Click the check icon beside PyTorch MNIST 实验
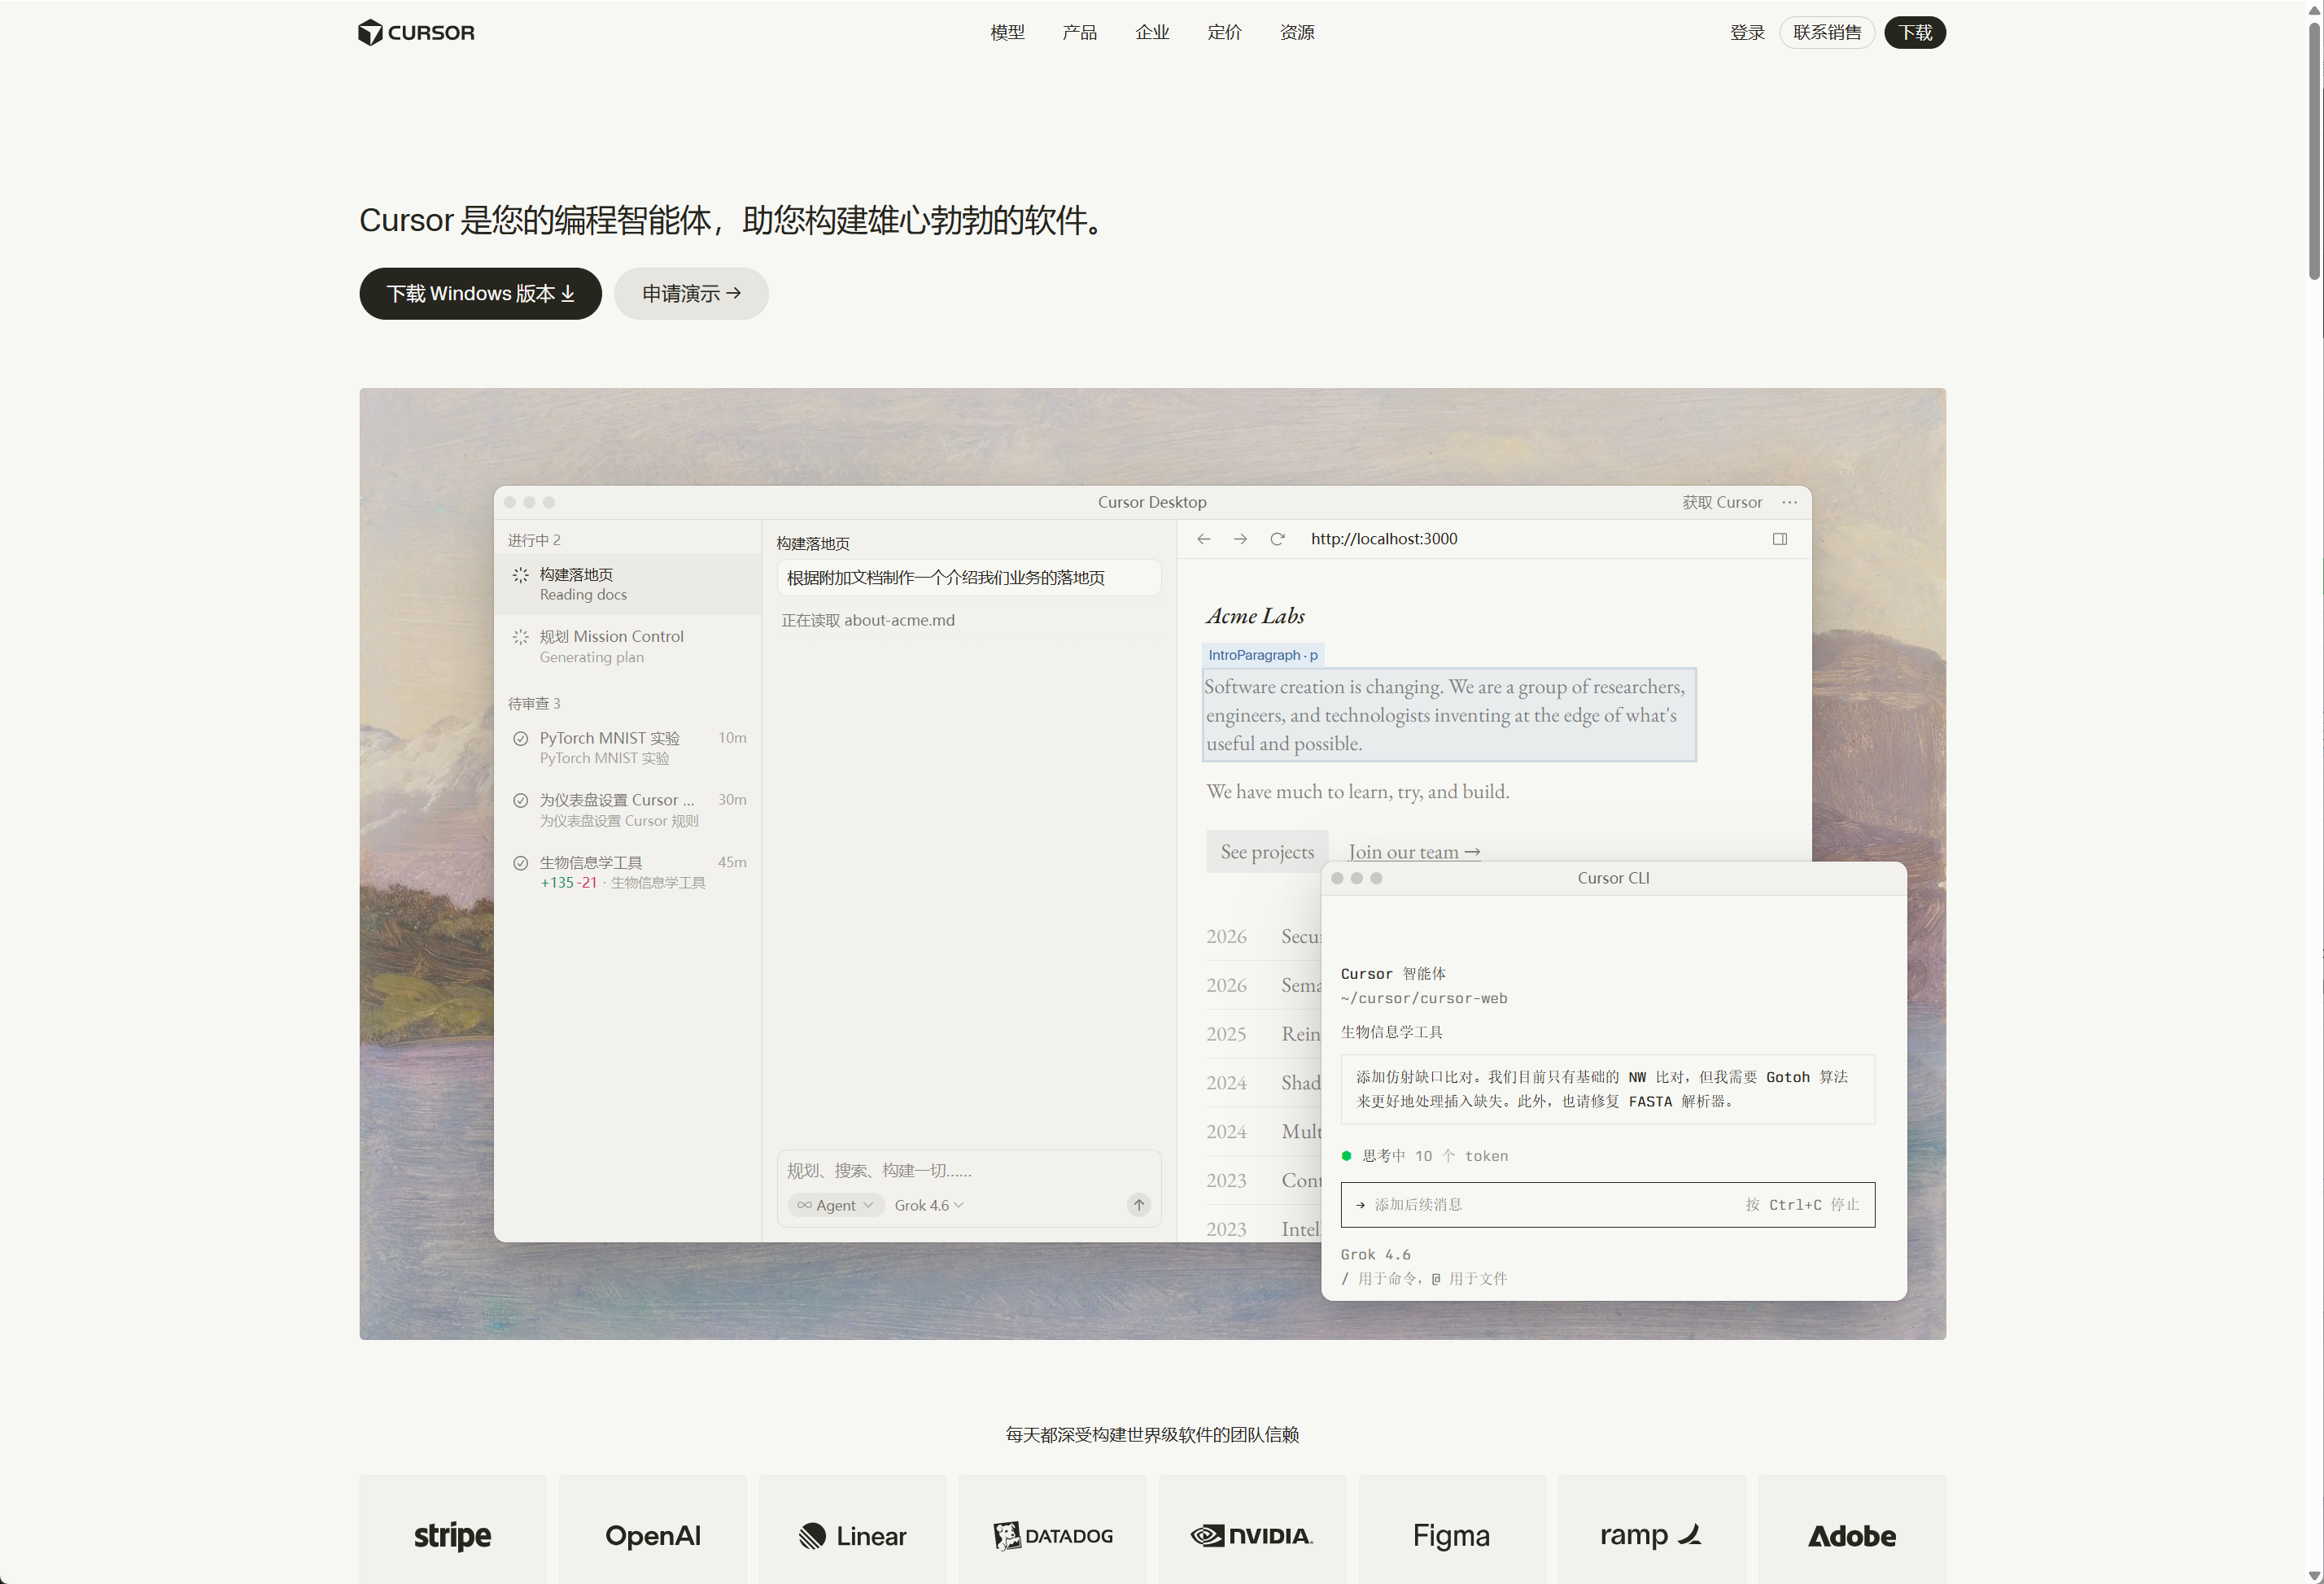The image size is (2324, 1584). [x=521, y=739]
